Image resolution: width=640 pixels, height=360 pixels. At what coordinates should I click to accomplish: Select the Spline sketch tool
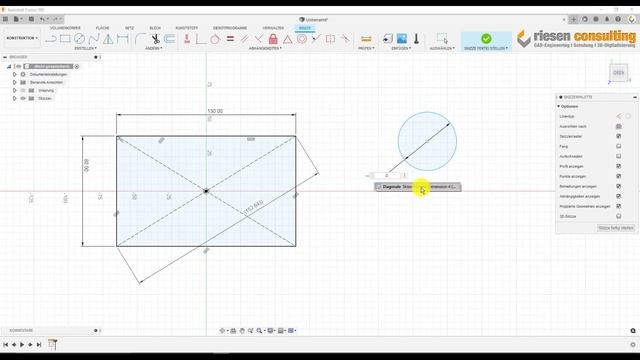click(93, 39)
